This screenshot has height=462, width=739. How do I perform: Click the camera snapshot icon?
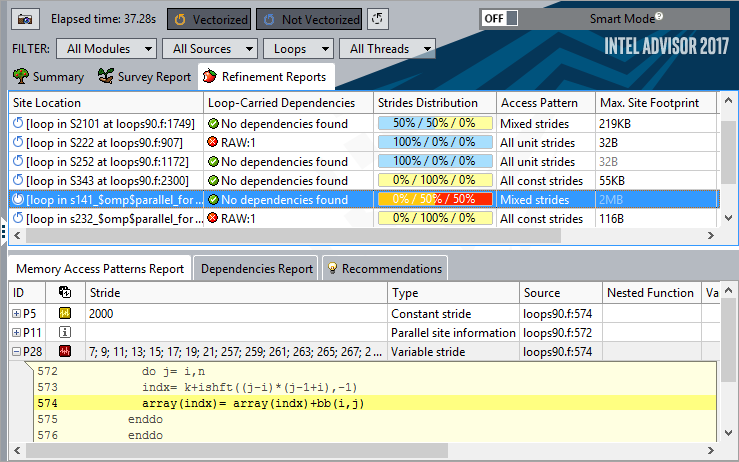click(25, 19)
